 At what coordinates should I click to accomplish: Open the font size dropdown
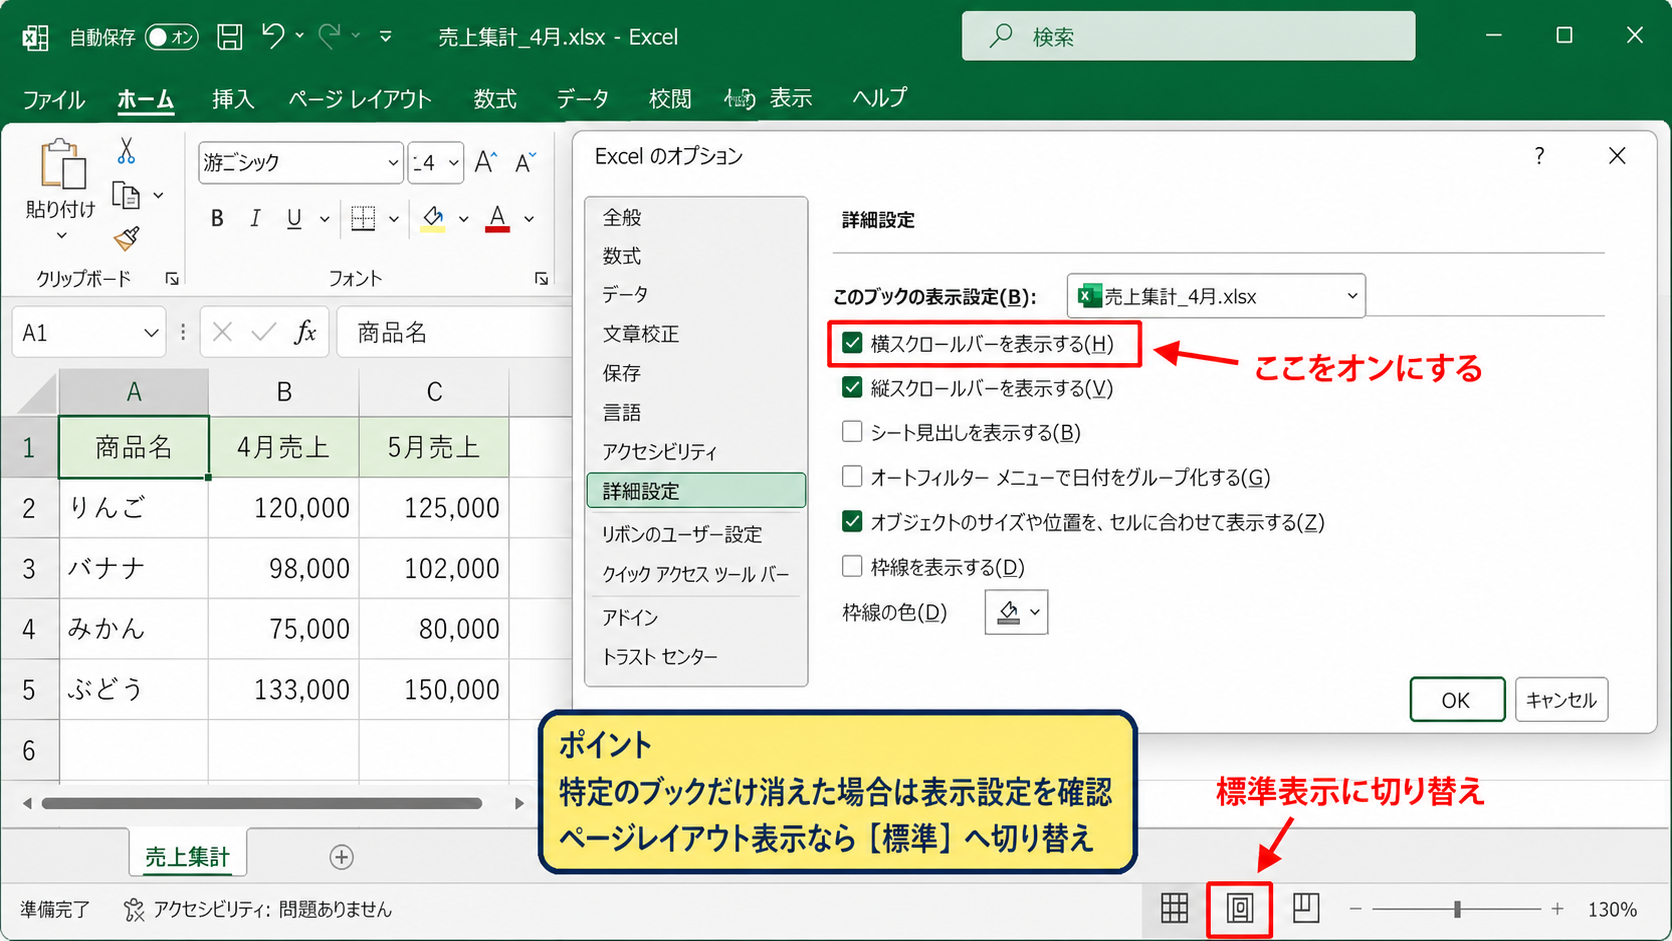click(x=453, y=163)
